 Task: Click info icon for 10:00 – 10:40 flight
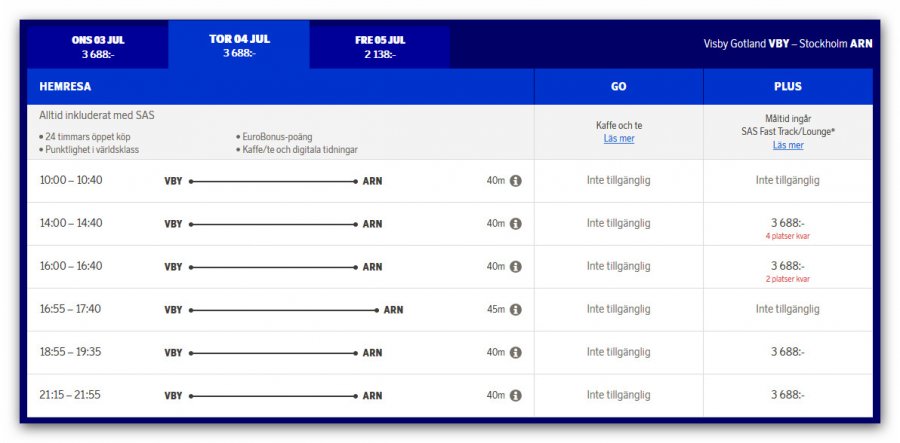point(516,181)
